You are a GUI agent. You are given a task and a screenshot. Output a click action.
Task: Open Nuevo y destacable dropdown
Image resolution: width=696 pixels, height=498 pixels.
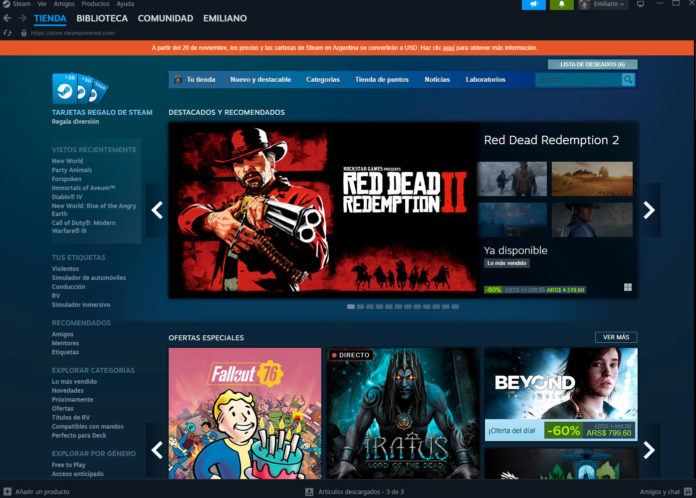pyautogui.click(x=261, y=79)
